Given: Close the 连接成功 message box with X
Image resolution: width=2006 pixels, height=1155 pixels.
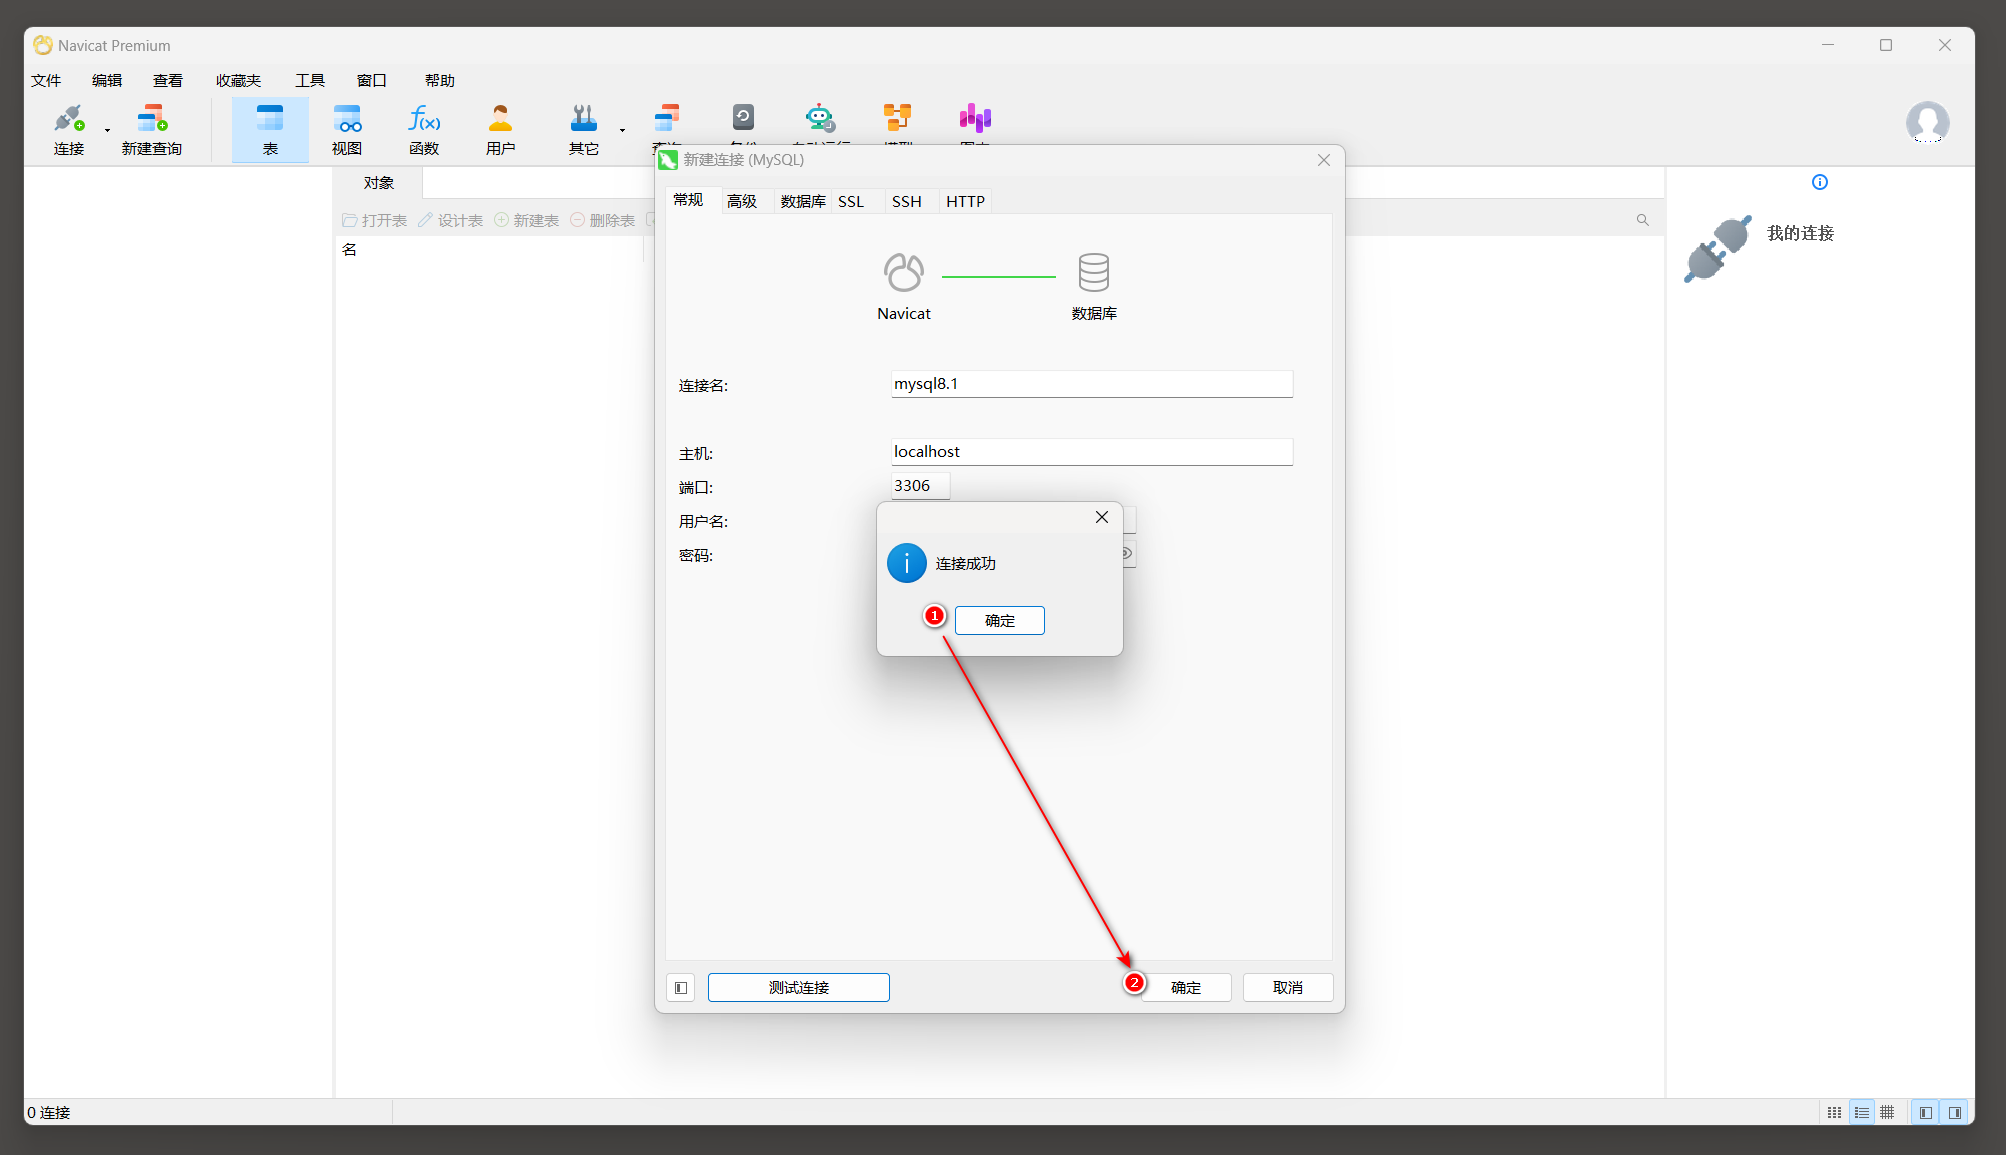Looking at the screenshot, I should point(1102,517).
